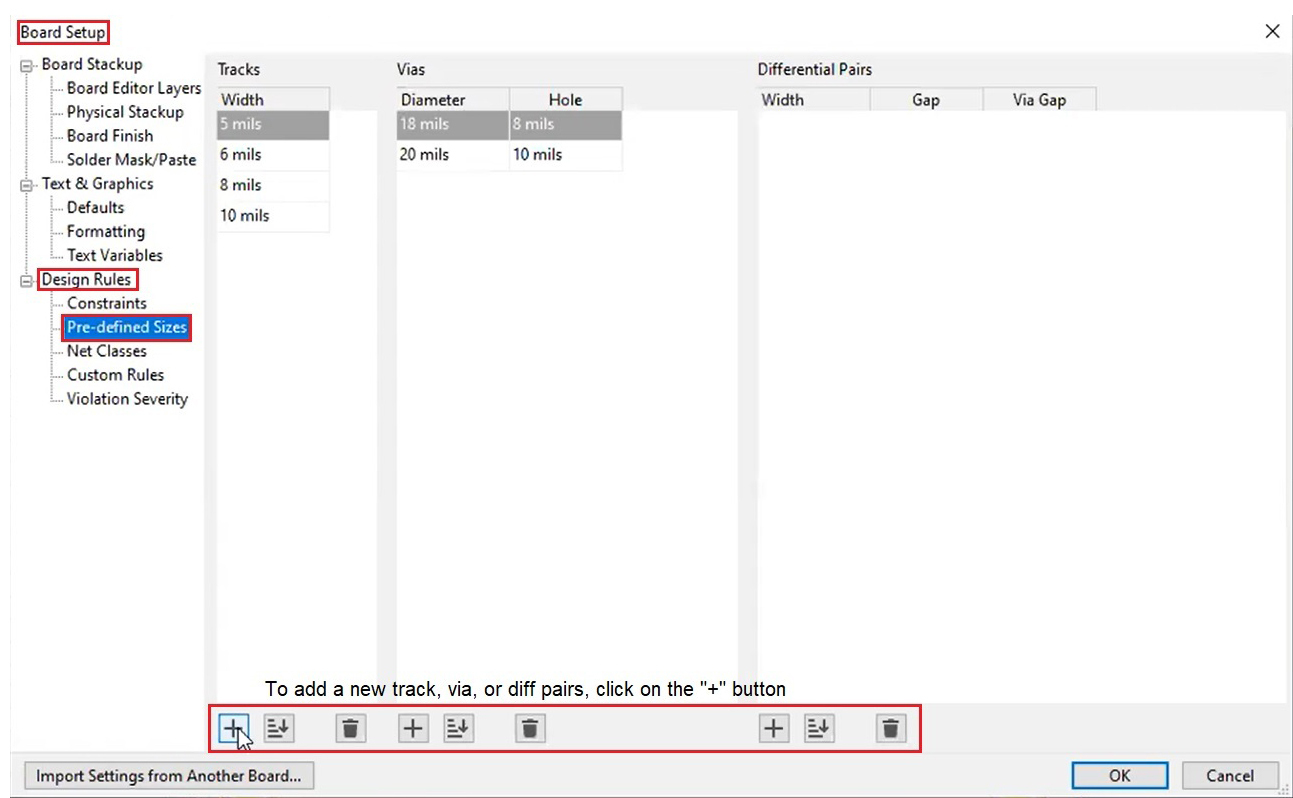Click the Differential Pairs Width column header

click(x=814, y=100)
